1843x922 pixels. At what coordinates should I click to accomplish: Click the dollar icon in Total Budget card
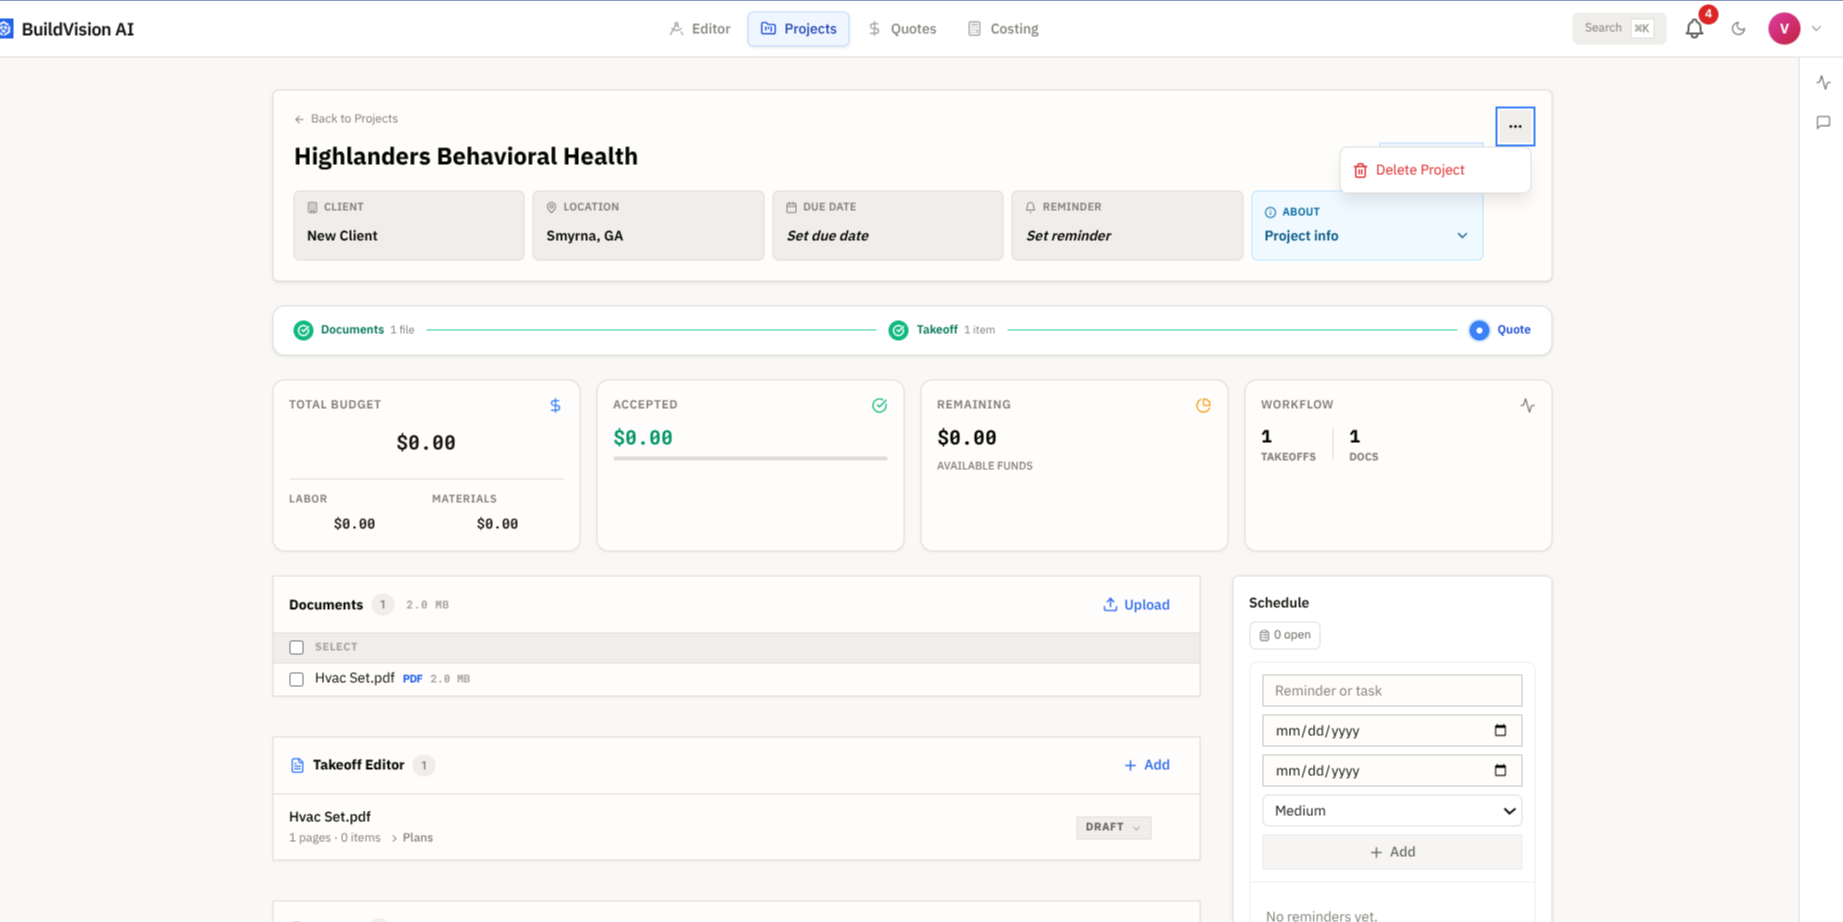click(555, 406)
